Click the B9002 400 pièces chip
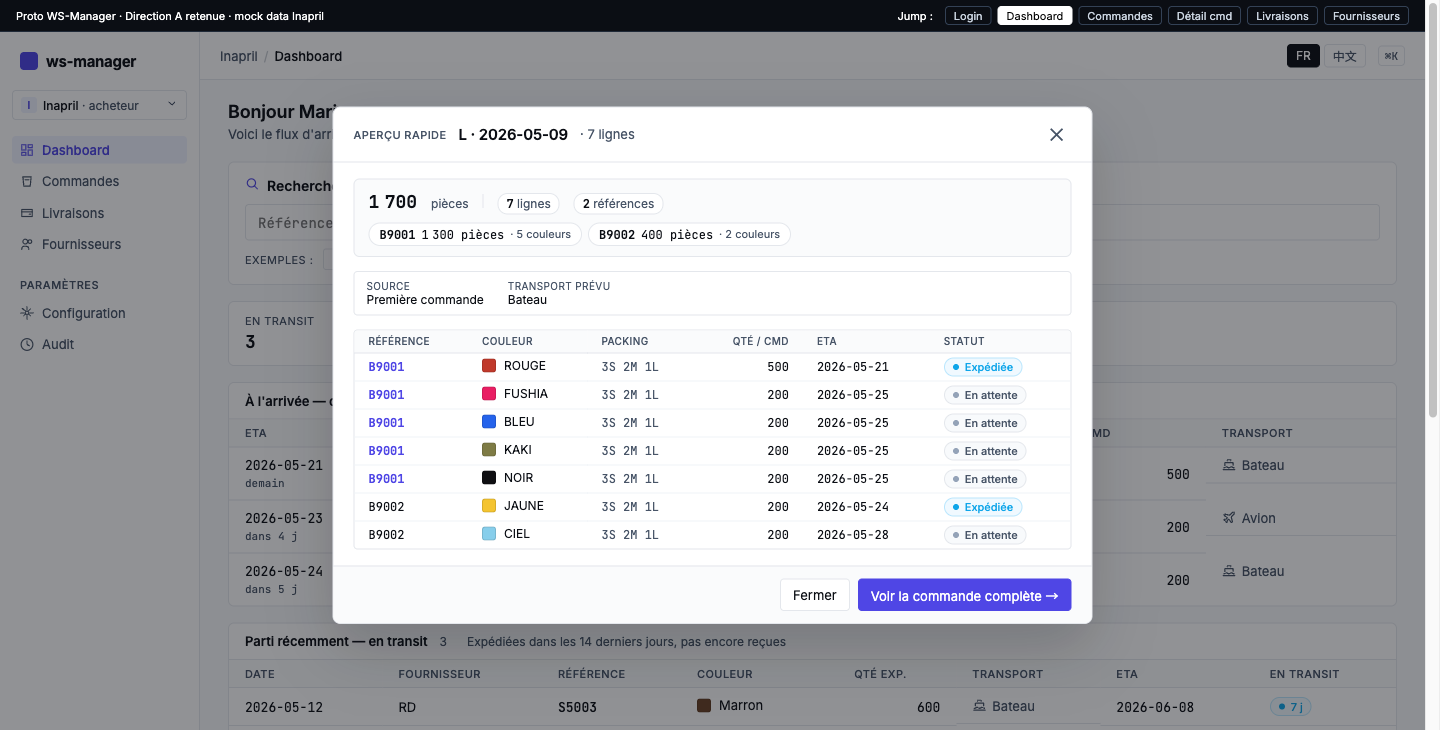The width and height of the screenshot is (1440, 730). (689, 235)
